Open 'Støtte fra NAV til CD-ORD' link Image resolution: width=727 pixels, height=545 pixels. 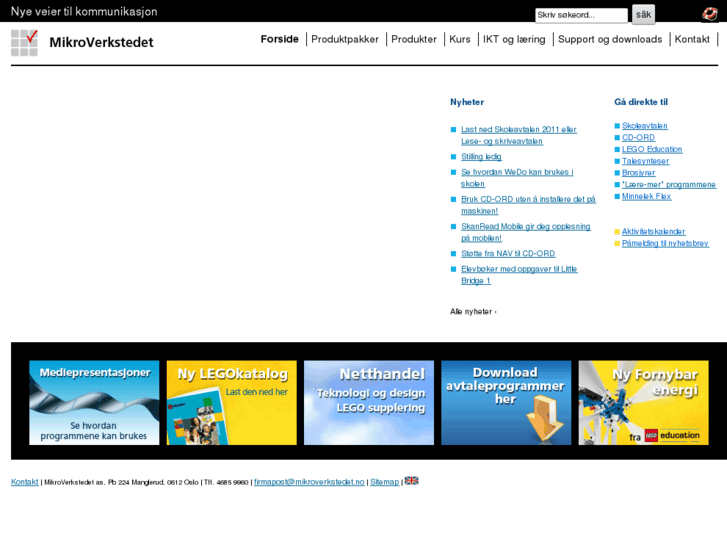pyautogui.click(x=508, y=253)
